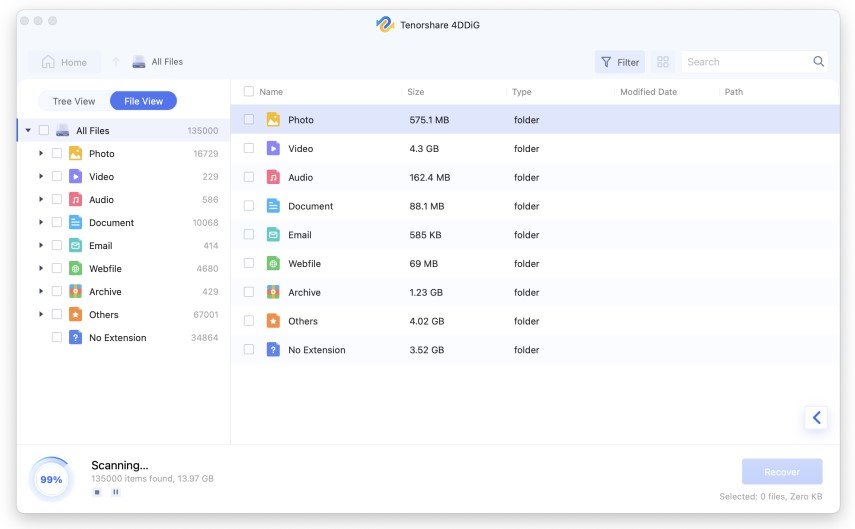Click the Archive icon in the sidebar

tap(75, 292)
